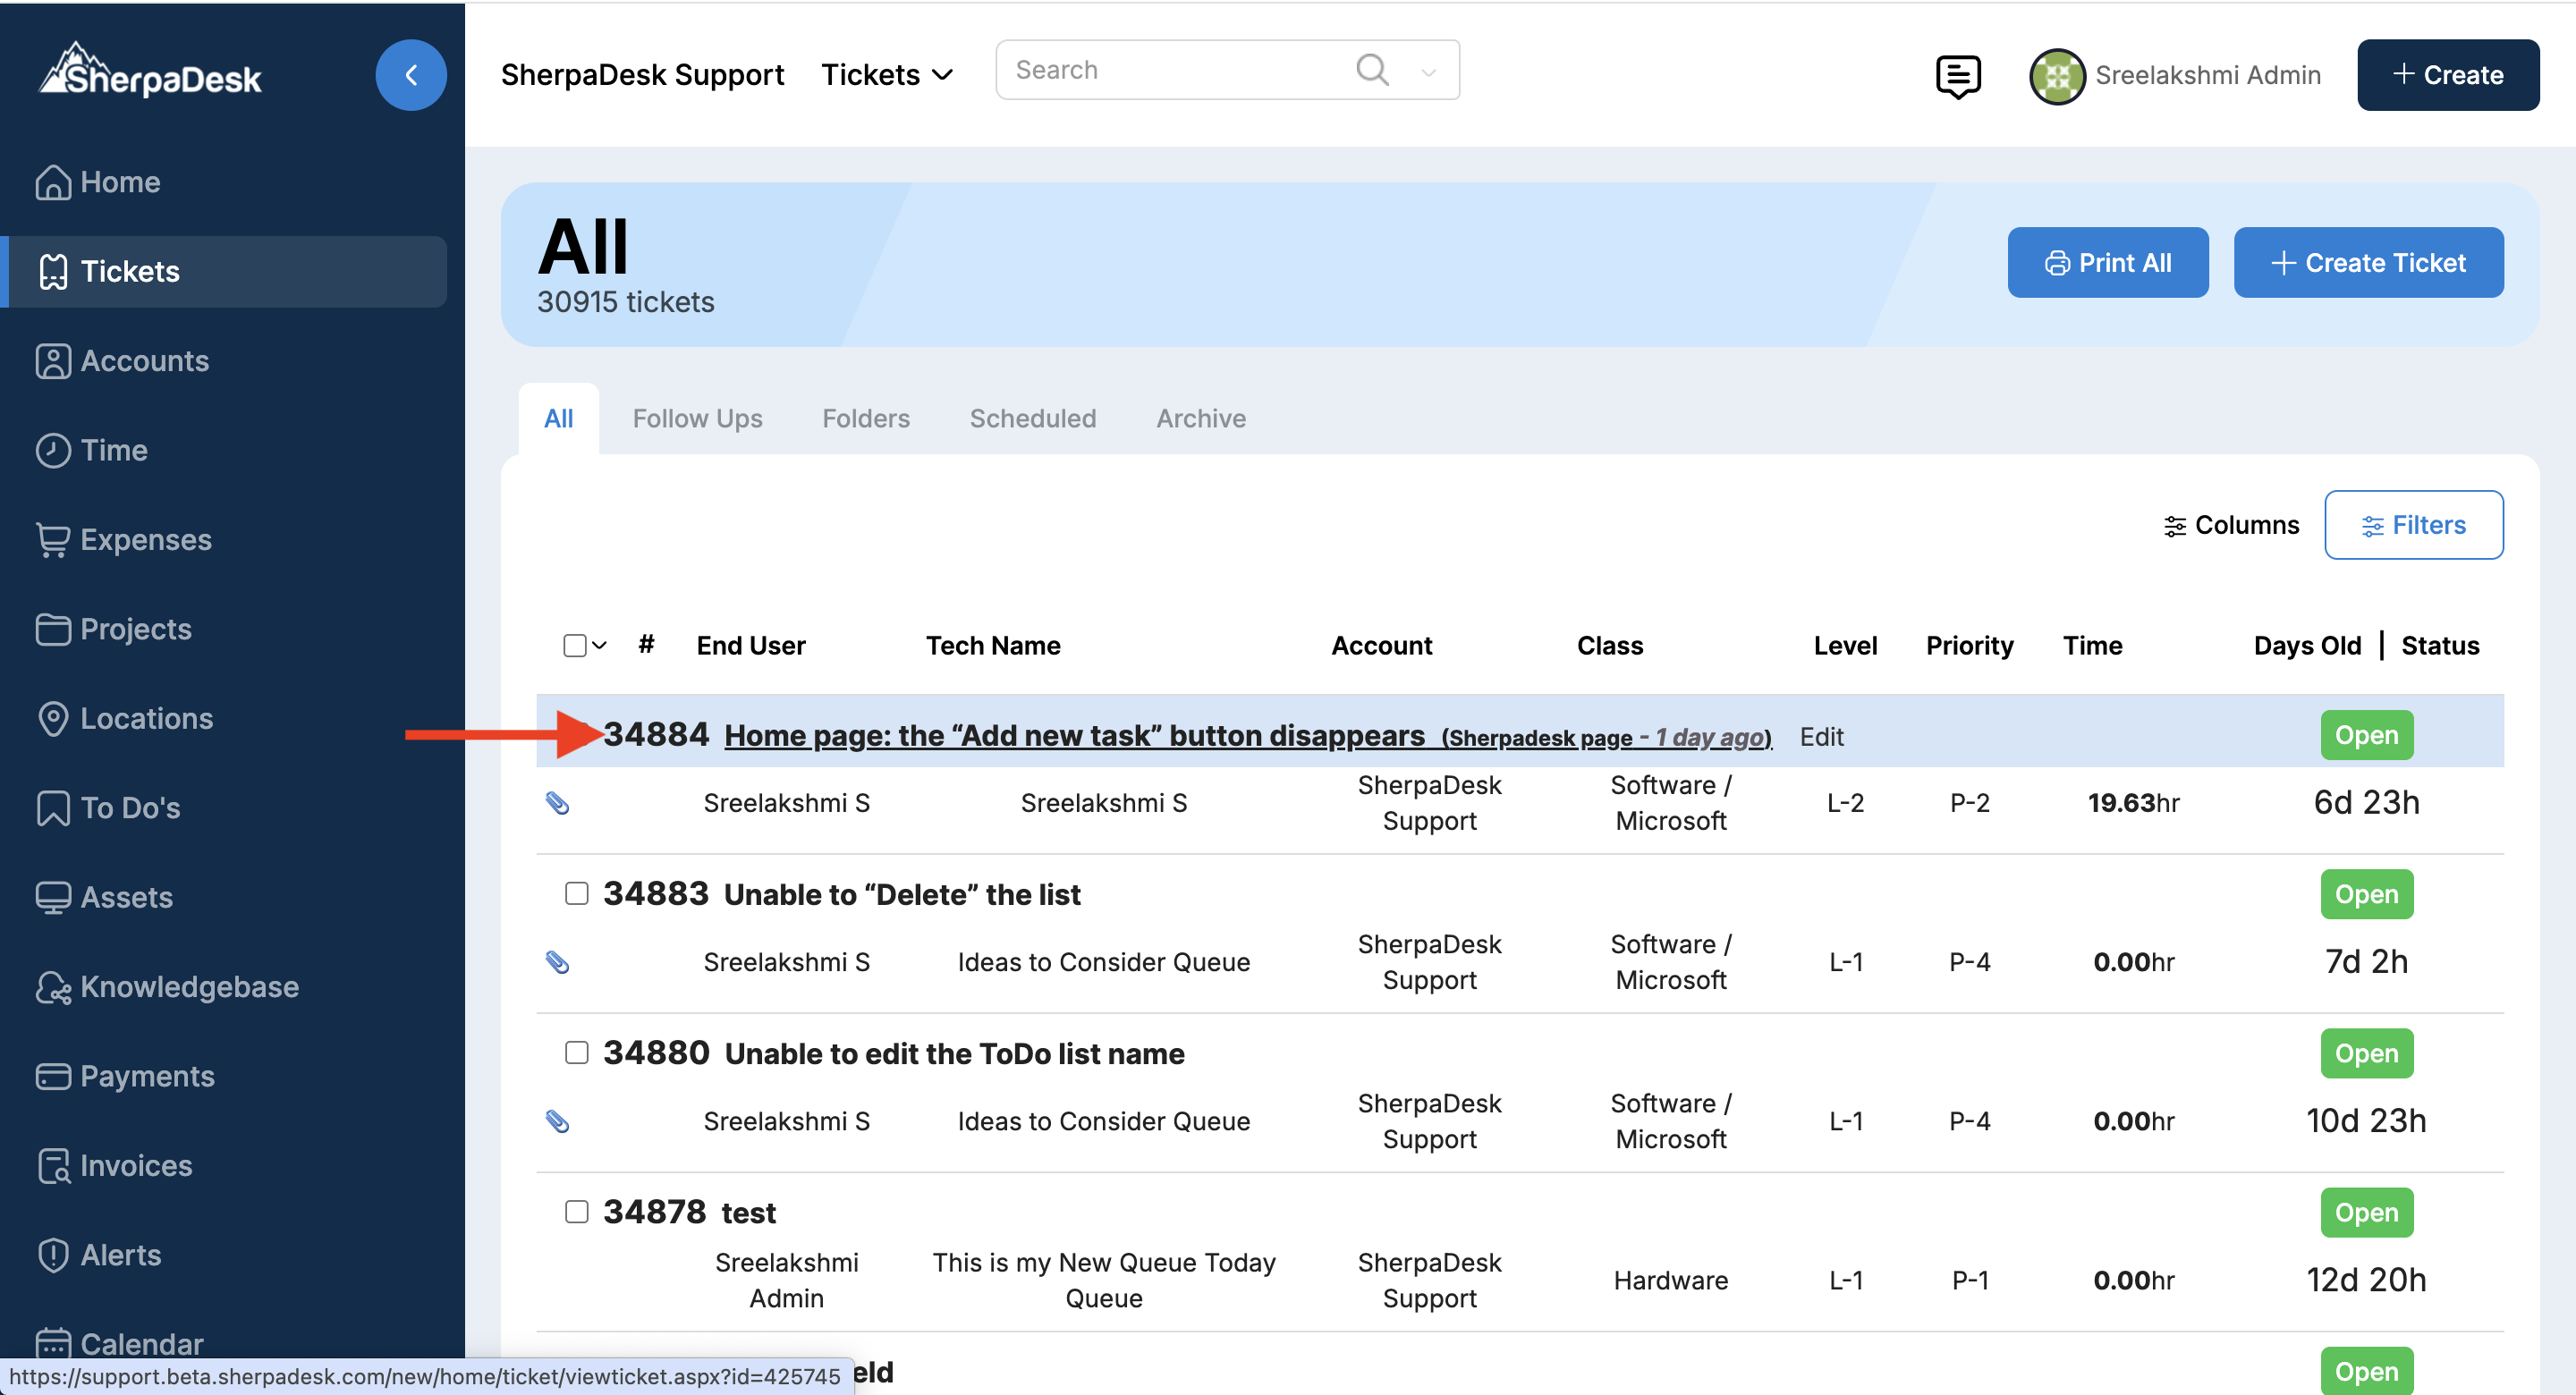Viewport: 2576px width, 1395px height.
Task: Click the Sreelakshmi Admin avatar icon
Action: 2056,76
